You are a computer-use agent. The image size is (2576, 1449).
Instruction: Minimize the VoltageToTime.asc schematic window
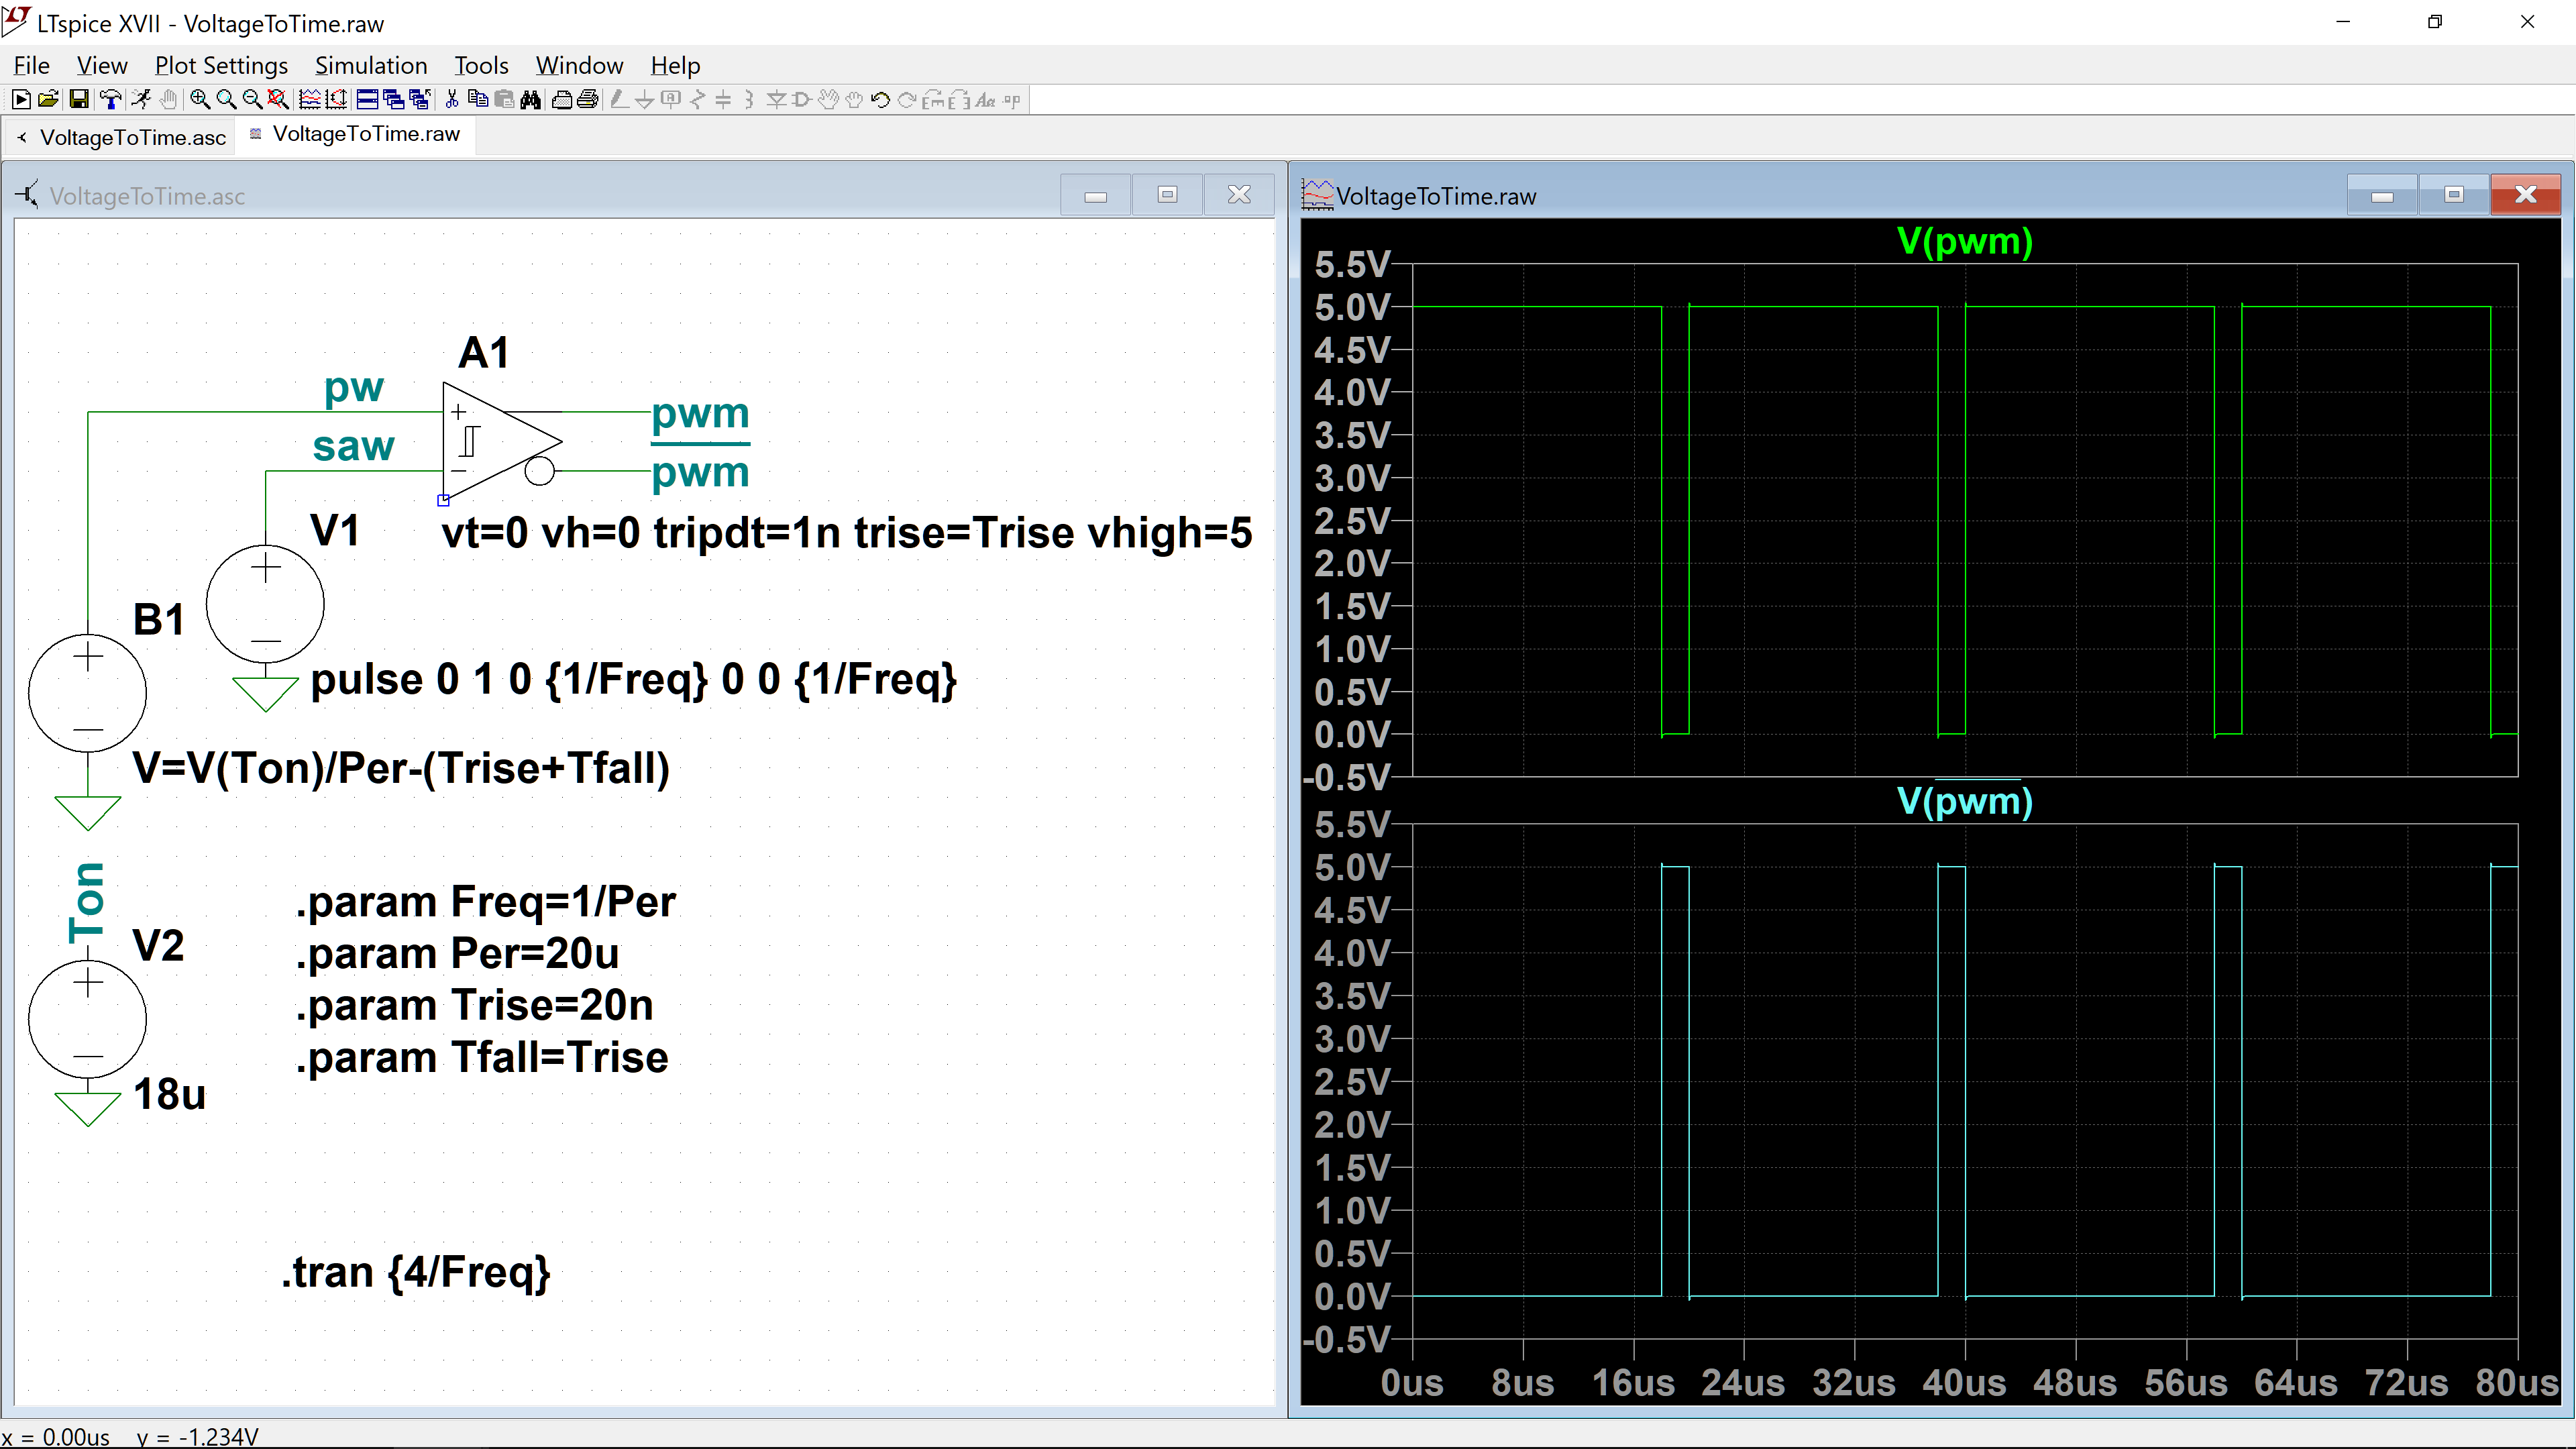click(1096, 195)
